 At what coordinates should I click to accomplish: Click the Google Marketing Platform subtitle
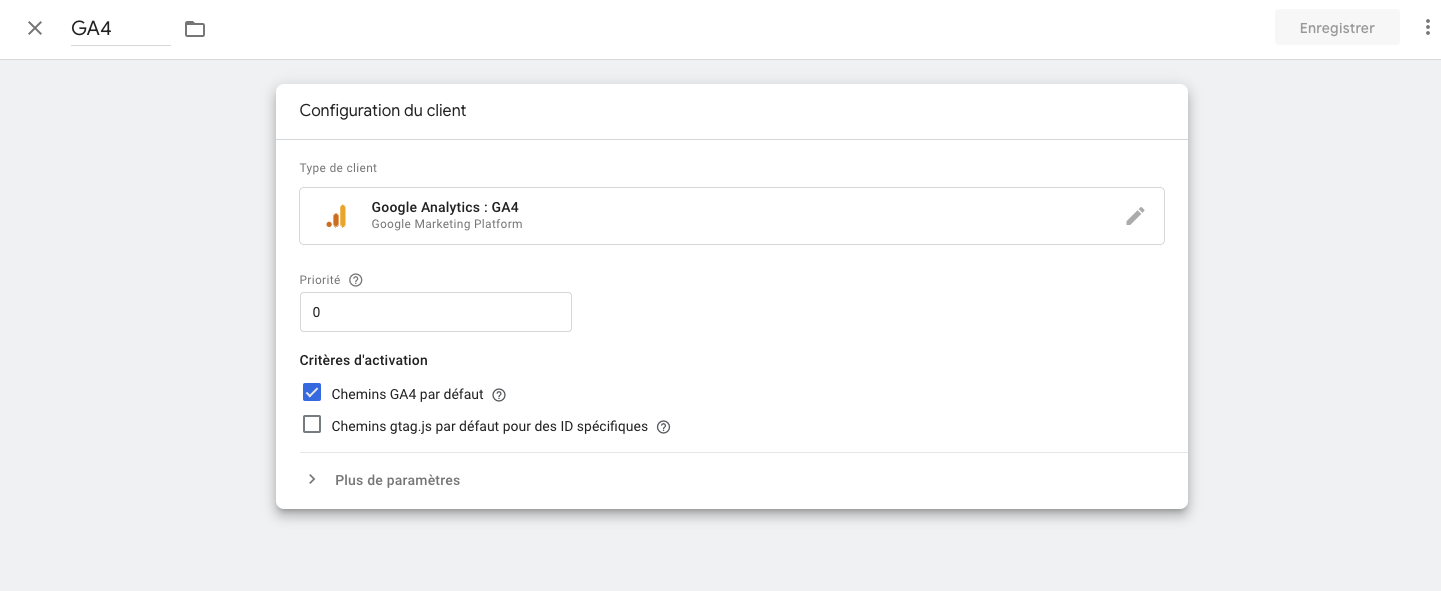point(447,224)
